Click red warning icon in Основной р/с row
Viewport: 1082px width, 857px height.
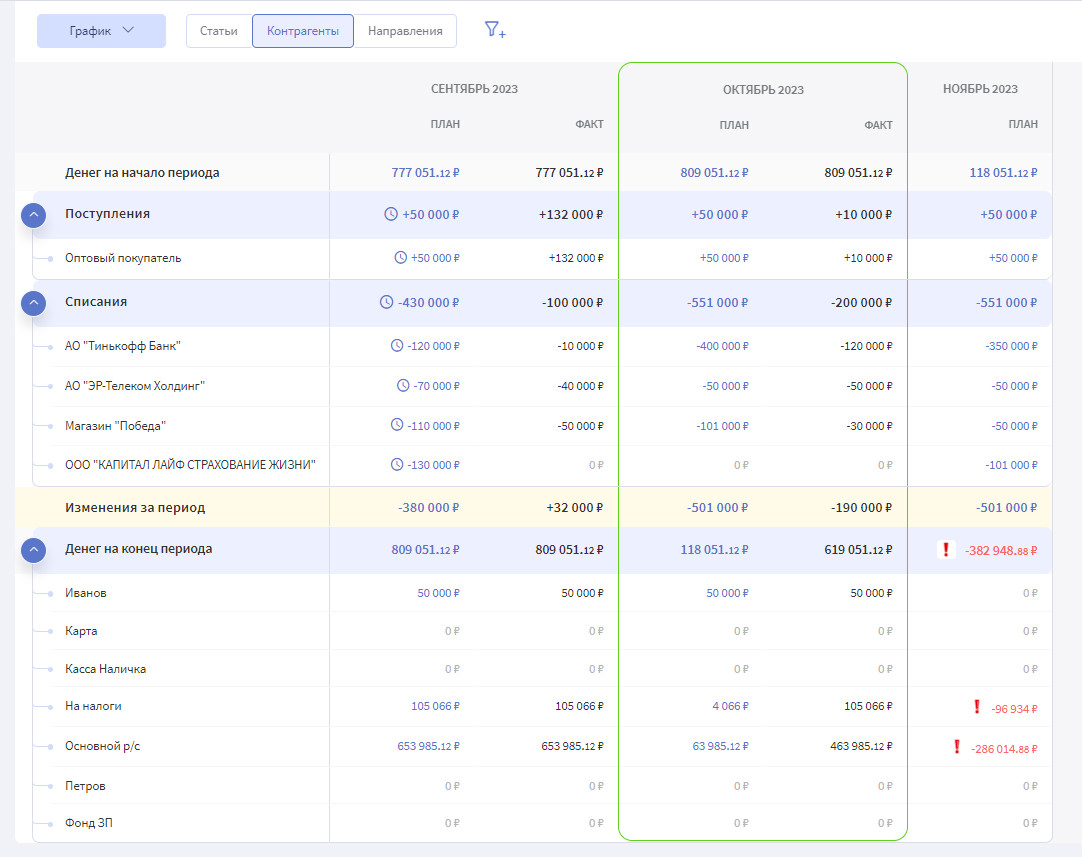957,747
